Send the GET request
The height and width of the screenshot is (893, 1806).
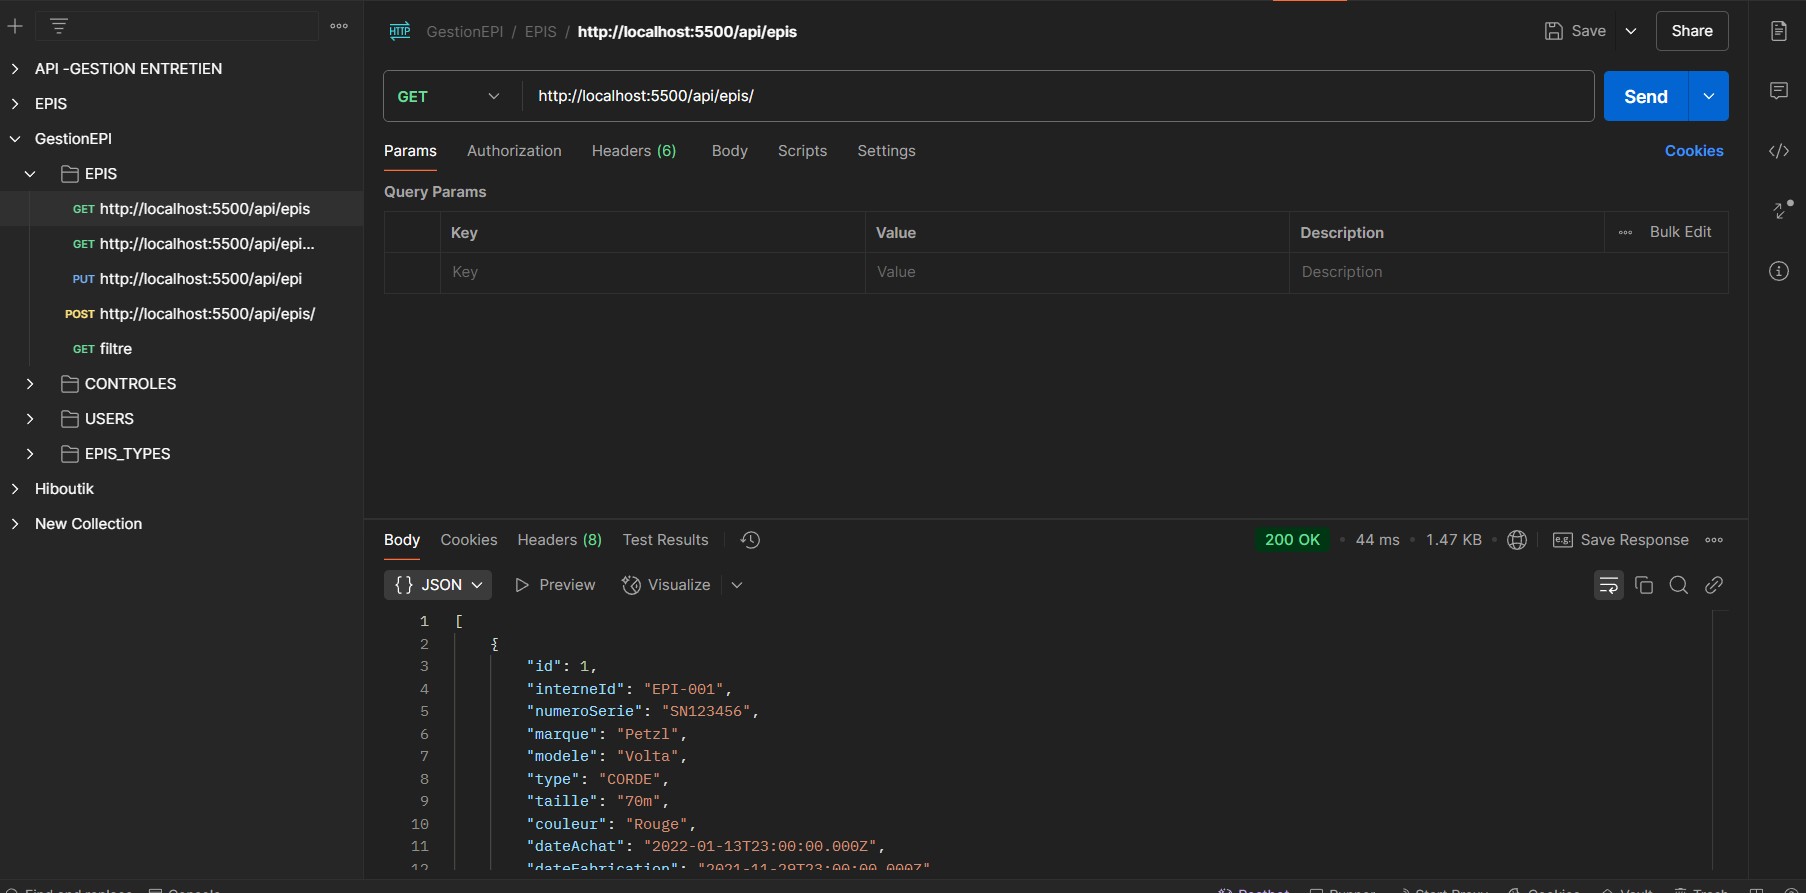pyautogui.click(x=1646, y=96)
